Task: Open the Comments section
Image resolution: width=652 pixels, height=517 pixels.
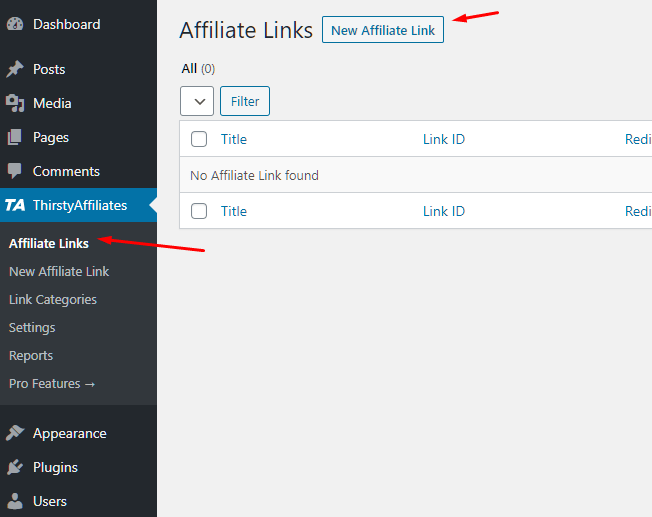Action: click(66, 171)
